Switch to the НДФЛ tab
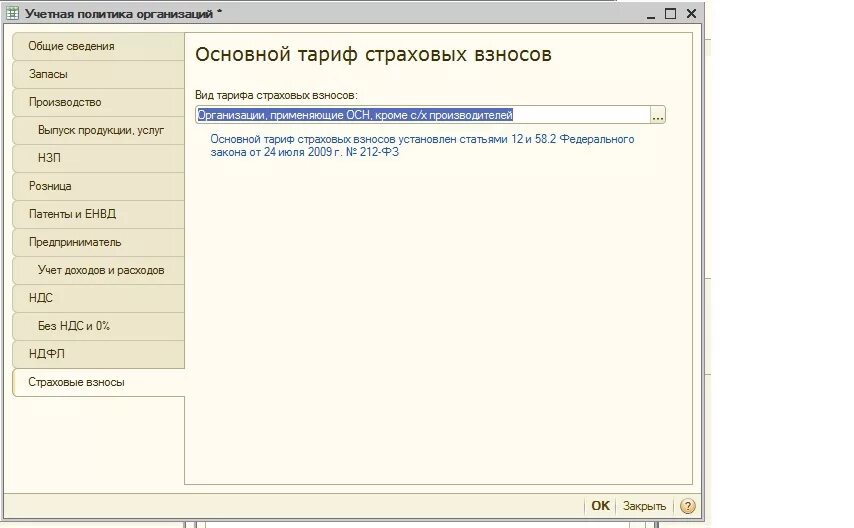854x528 pixels. coord(99,354)
